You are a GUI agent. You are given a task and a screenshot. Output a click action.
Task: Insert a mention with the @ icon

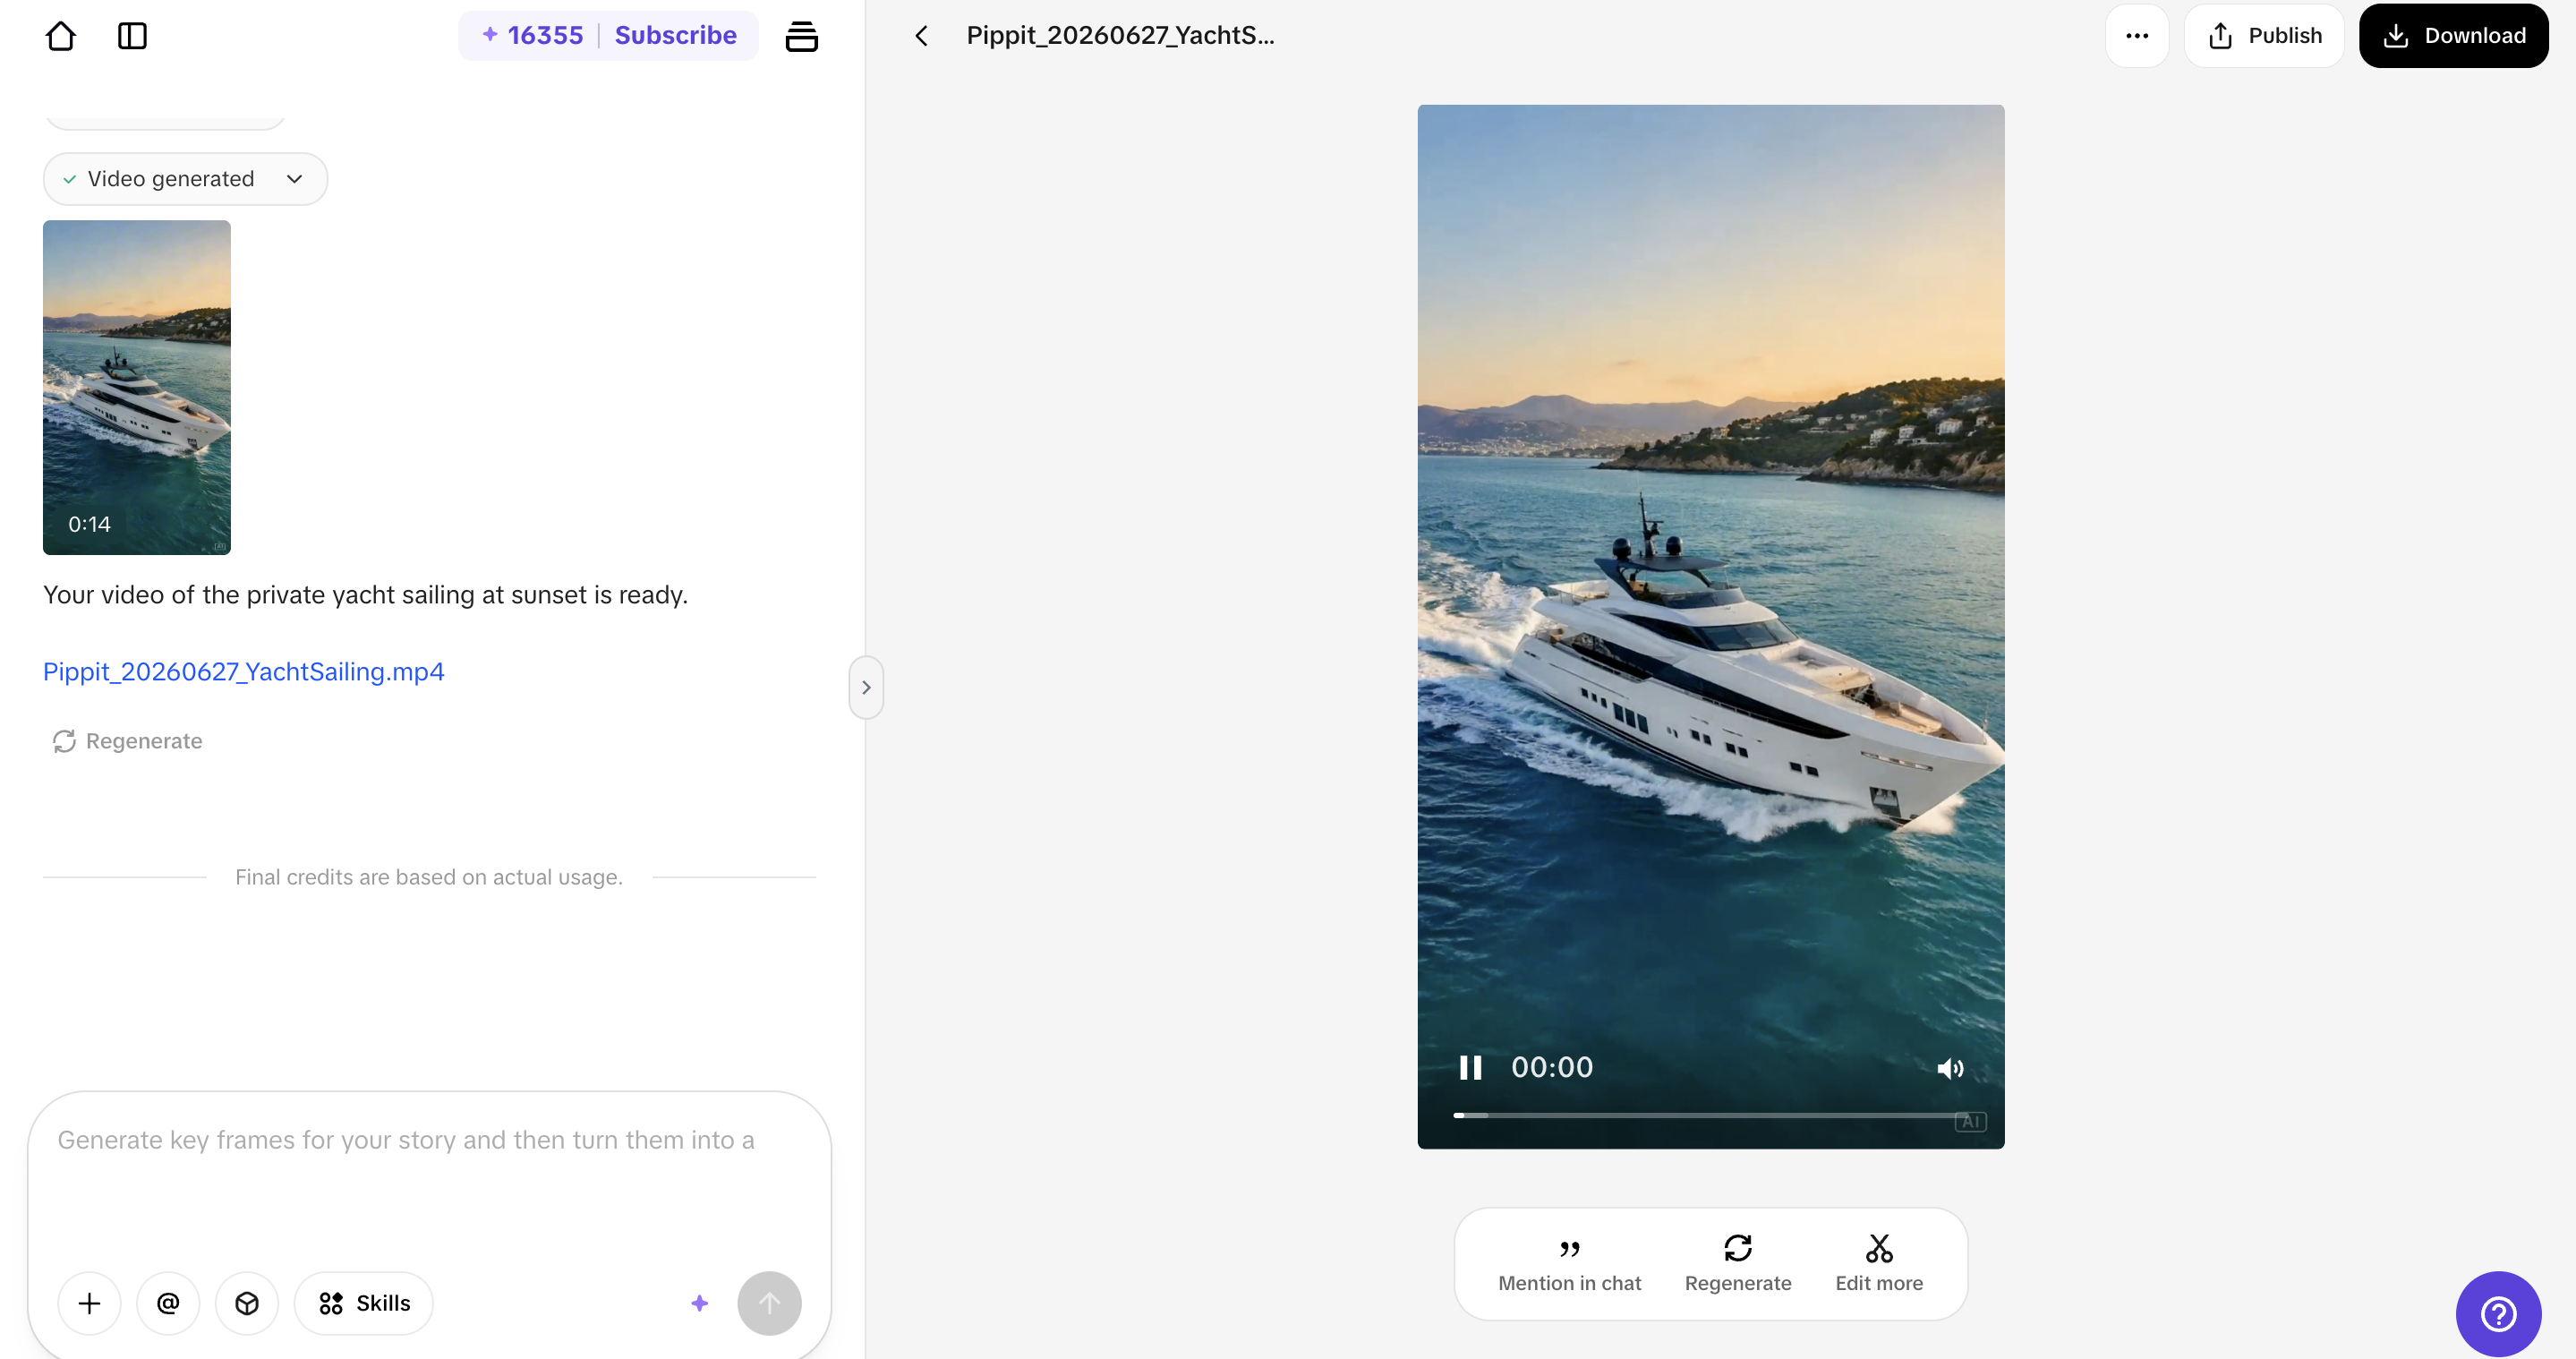point(168,1303)
